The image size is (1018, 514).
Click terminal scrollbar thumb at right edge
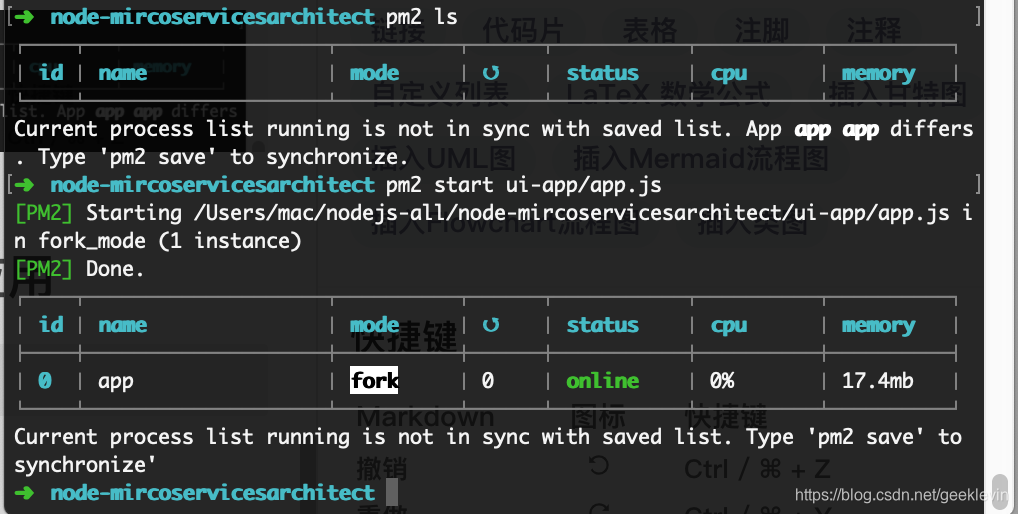[x=1000, y=490]
